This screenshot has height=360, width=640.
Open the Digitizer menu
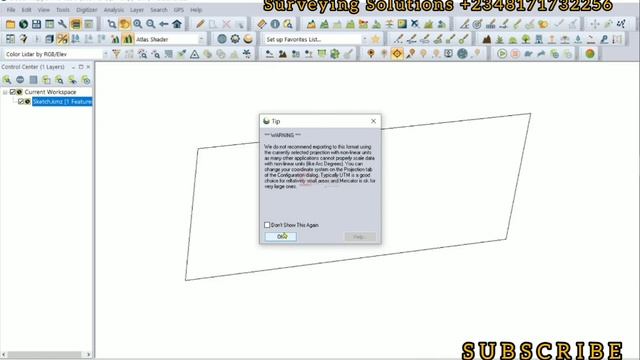(87, 10)
